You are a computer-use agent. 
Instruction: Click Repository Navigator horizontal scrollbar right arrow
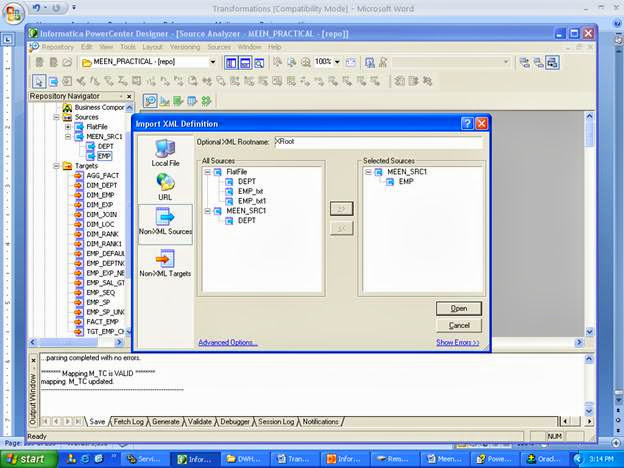tap(119, 342)
